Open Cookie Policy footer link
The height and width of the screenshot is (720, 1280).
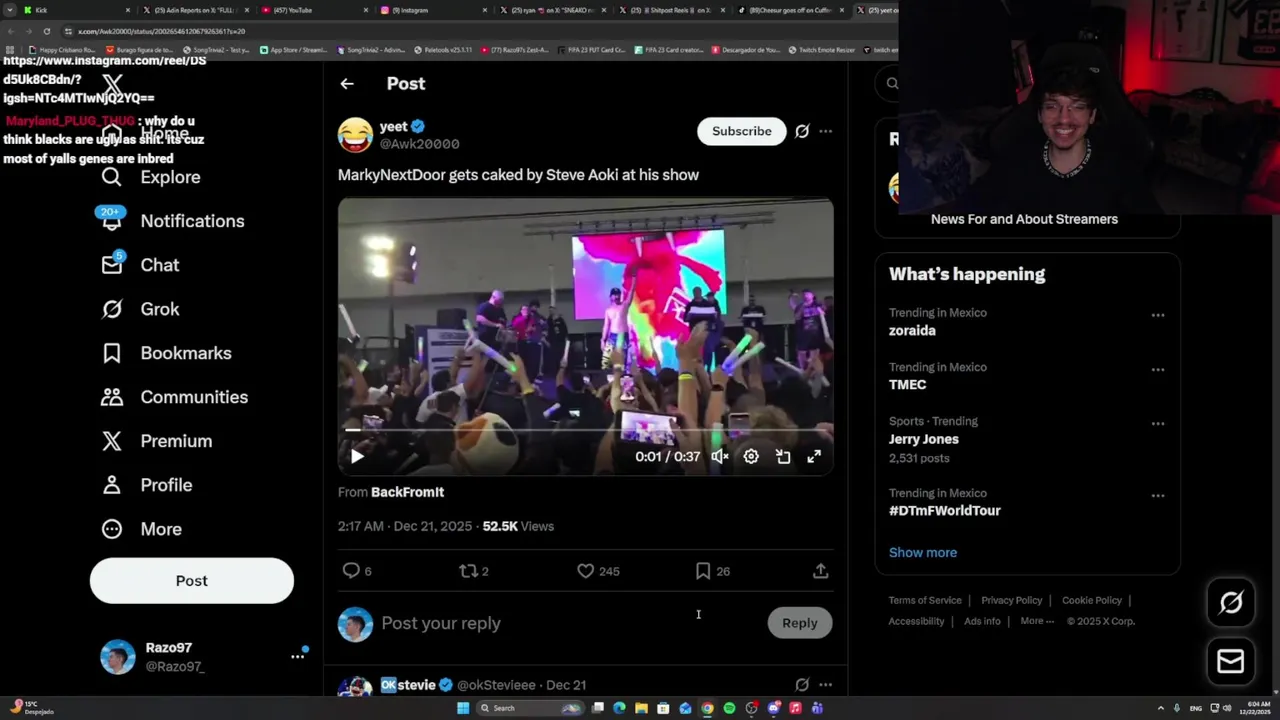[1092, 601]
